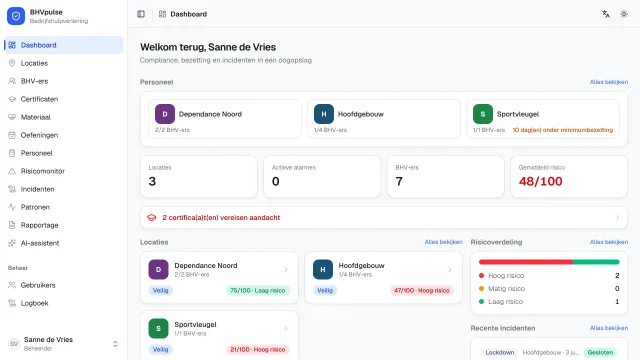Click the Gebruikers users icon

coord(12,285)
